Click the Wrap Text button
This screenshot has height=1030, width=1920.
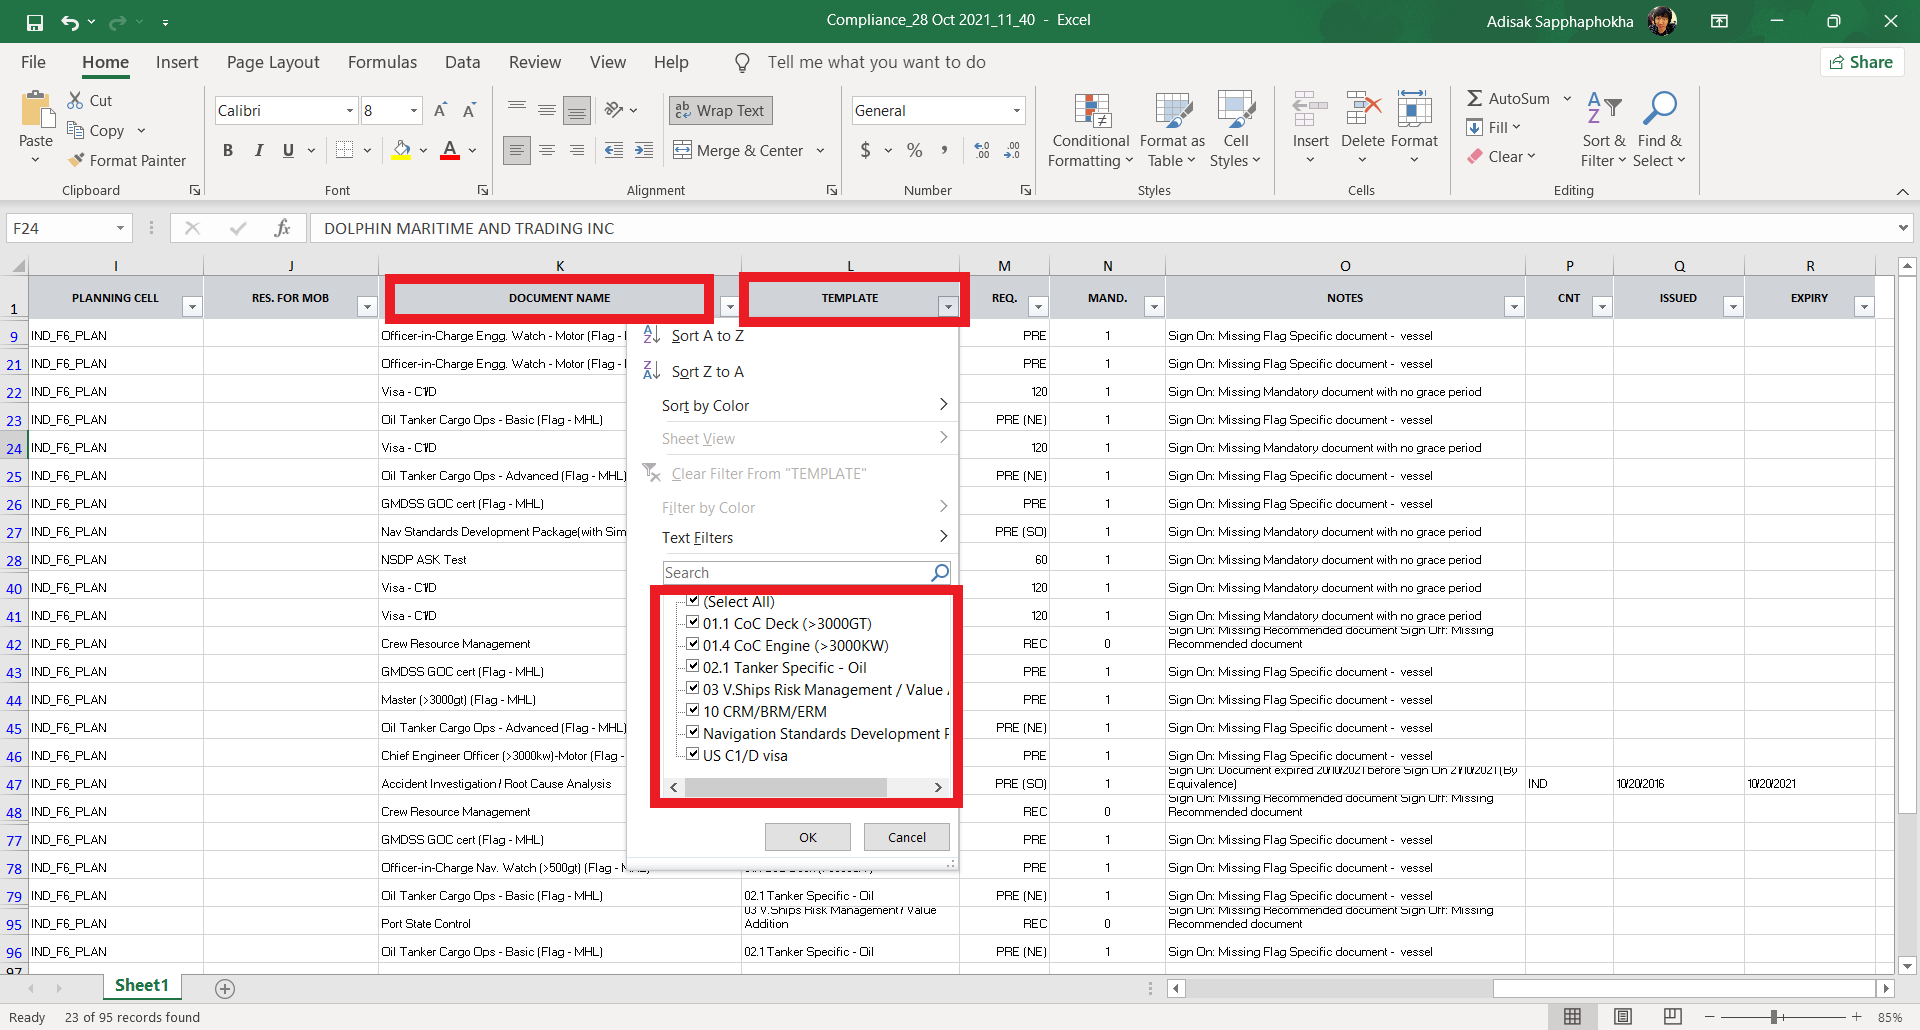coord(720,110)
